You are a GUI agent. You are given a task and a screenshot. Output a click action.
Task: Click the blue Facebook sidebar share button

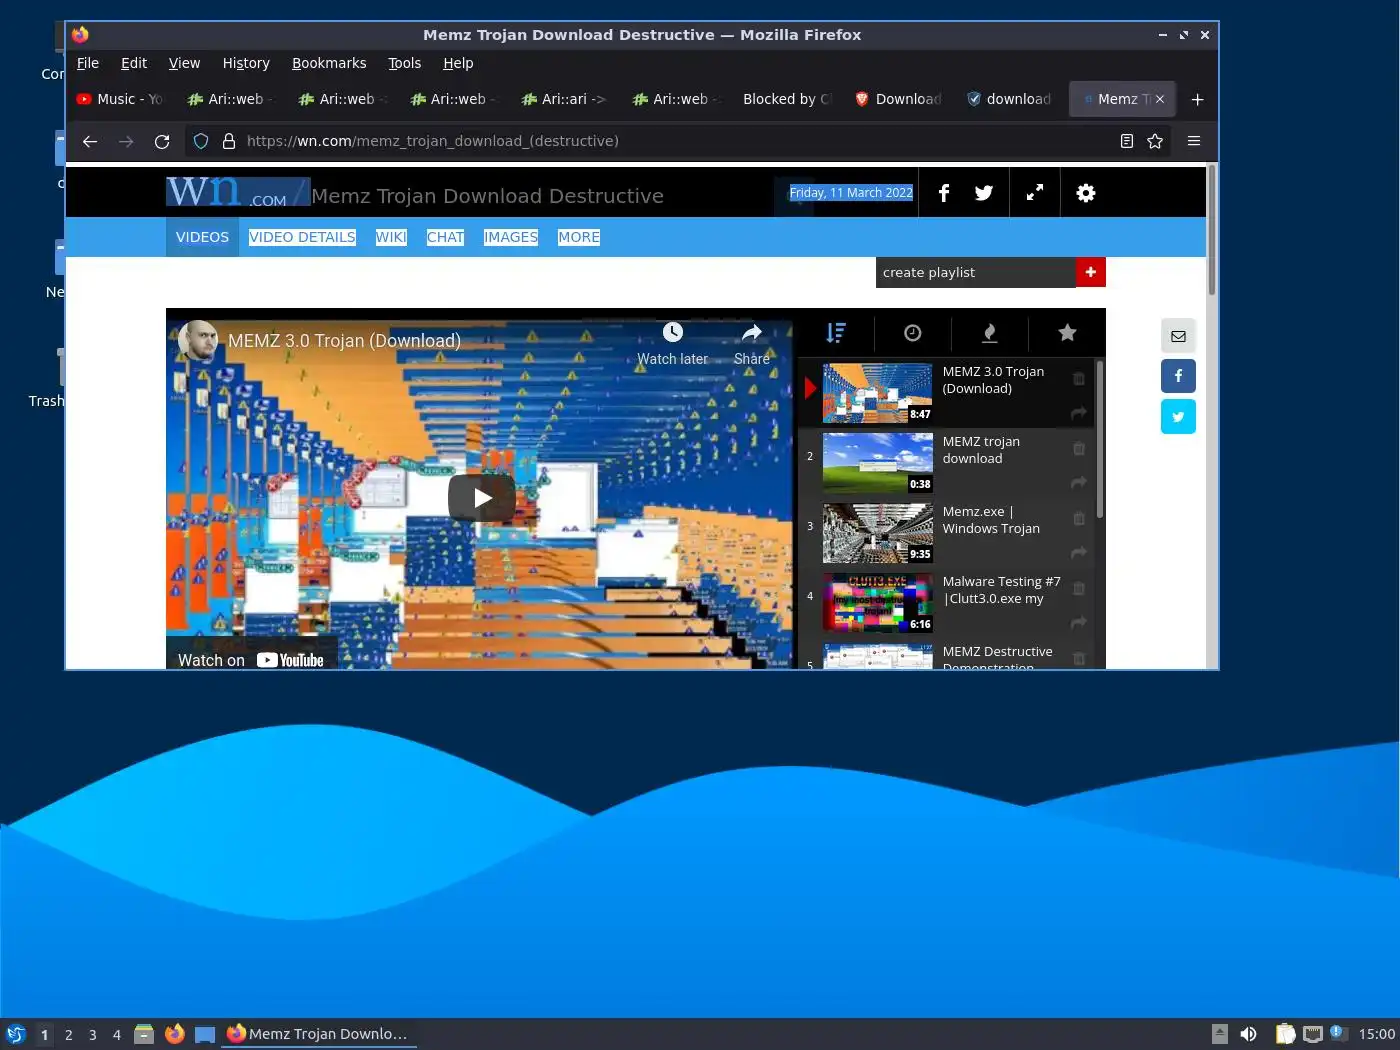click(x=1178, y=376)
